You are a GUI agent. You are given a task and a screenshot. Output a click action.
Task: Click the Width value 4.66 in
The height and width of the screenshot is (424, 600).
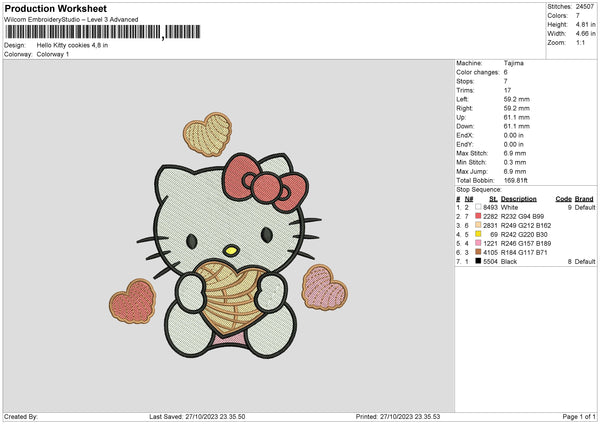(585, 34)
